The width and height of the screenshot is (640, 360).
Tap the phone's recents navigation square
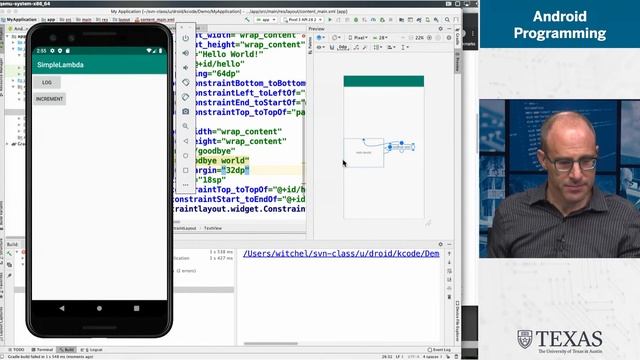pos(136,308)
